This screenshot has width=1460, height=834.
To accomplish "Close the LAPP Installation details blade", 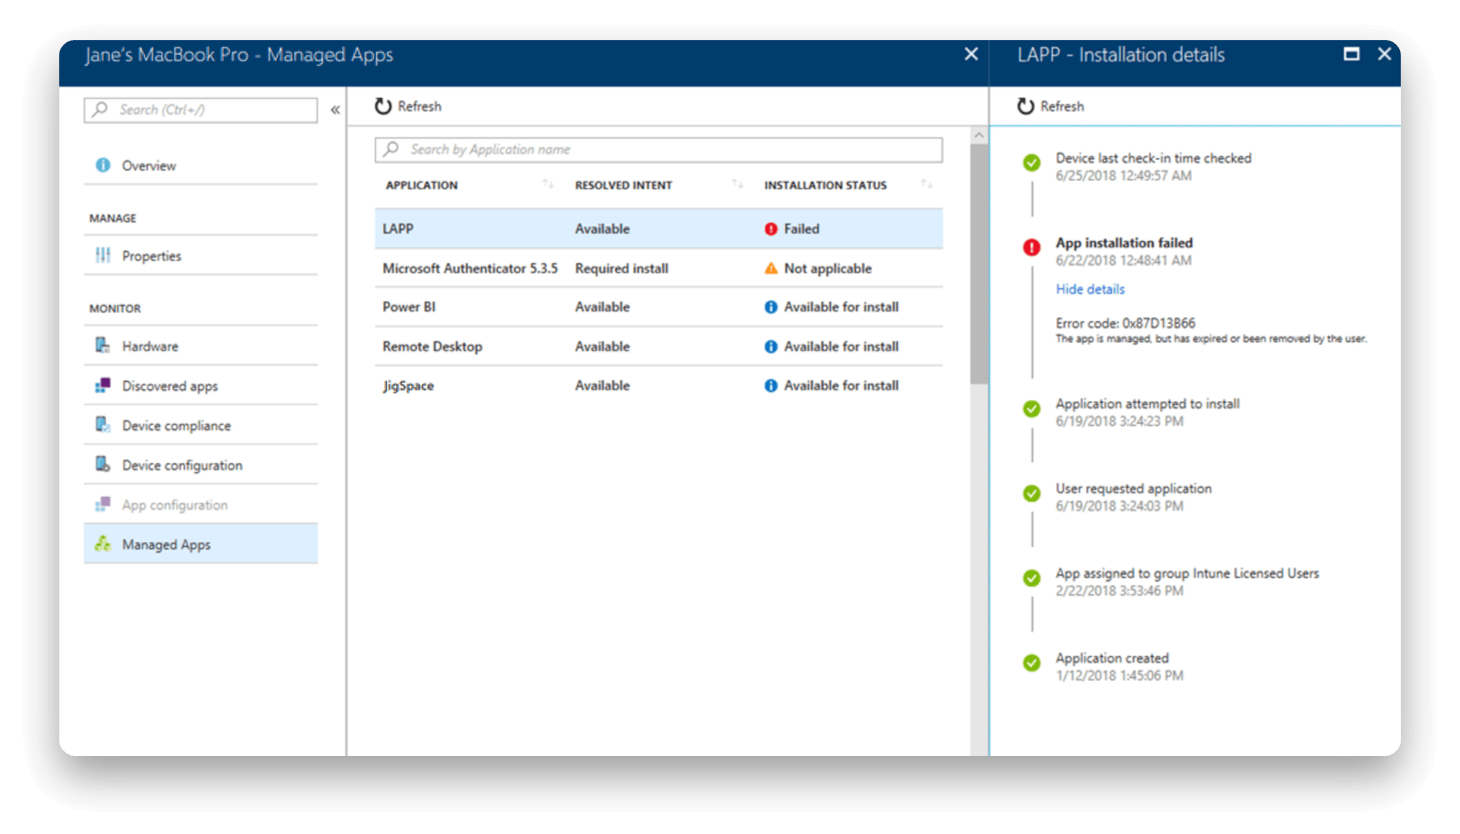I will click(x=1384, y=54).
